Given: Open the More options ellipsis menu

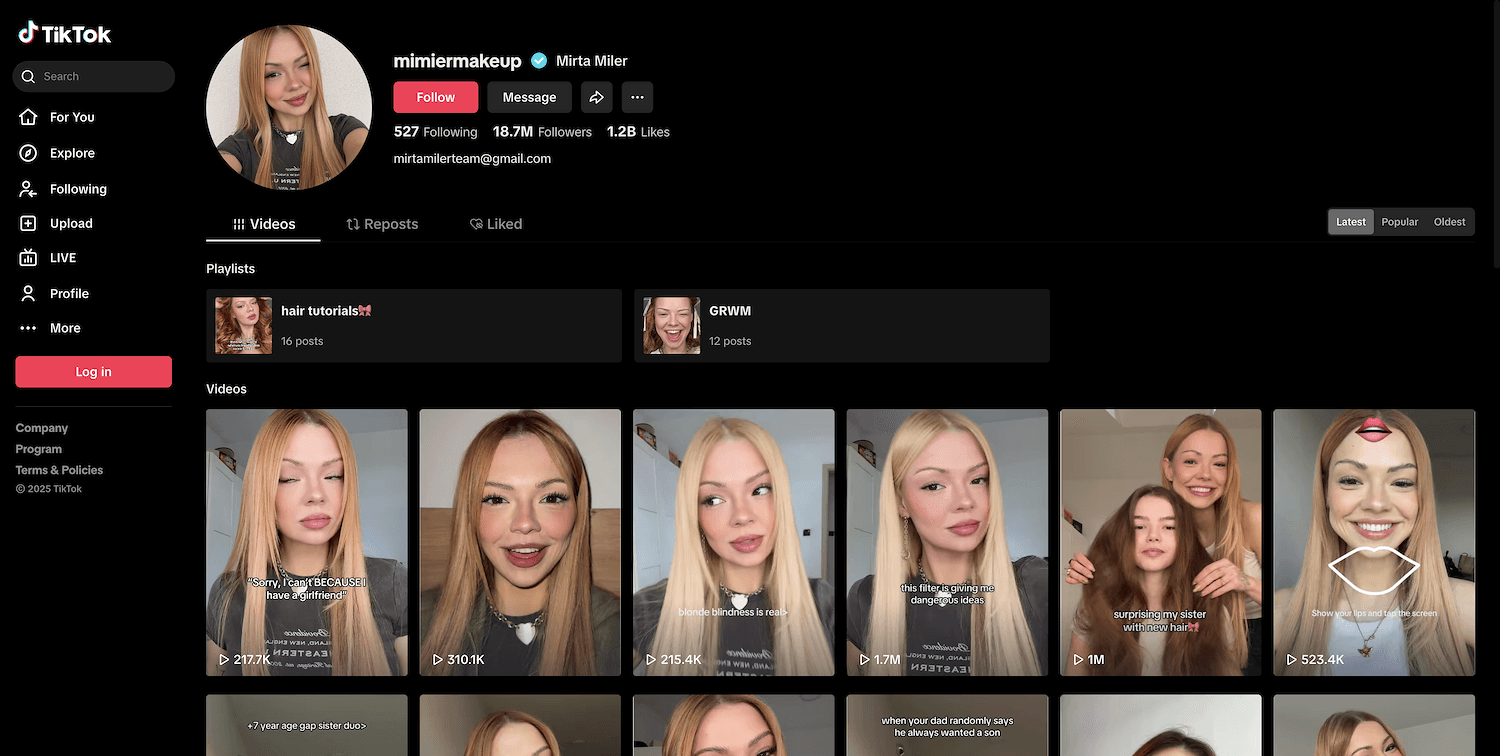Looking at the screenshot, I should pyautogui.click(x=637, y=97).
